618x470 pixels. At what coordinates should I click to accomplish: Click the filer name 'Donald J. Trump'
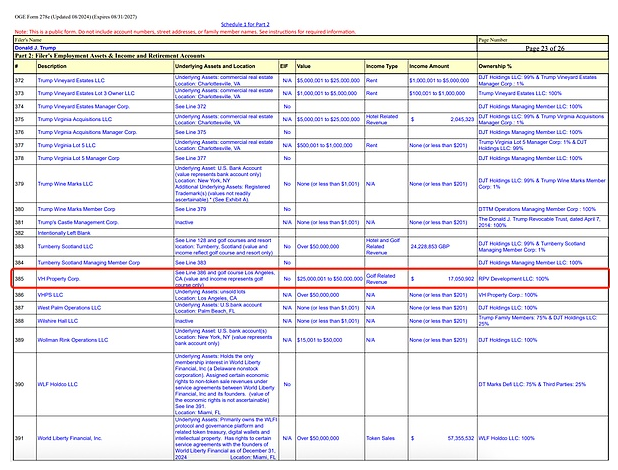tap(35, 48)
